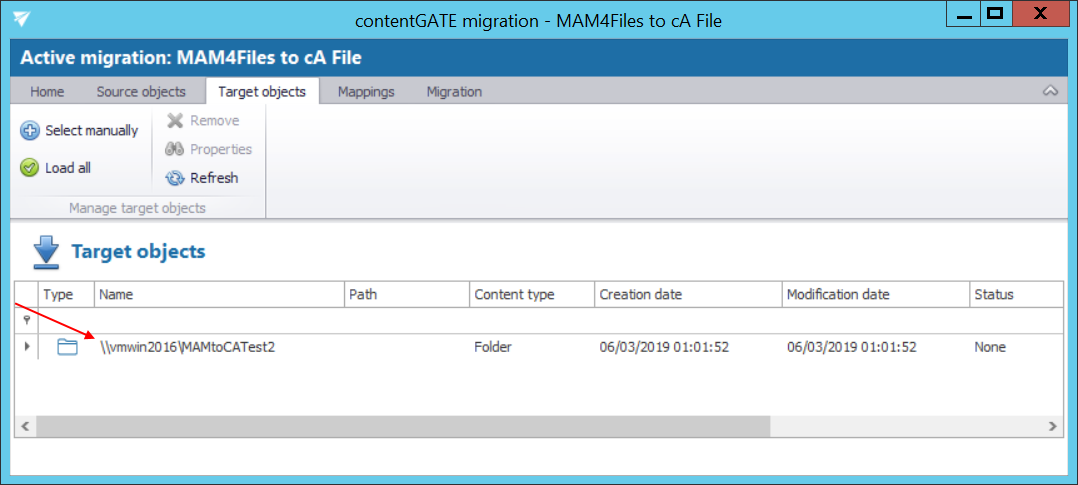This screenshot has width=1078, height=485.
Task: Click the folder icon in MAMtoCATest2 row
Action: [67, 347]
